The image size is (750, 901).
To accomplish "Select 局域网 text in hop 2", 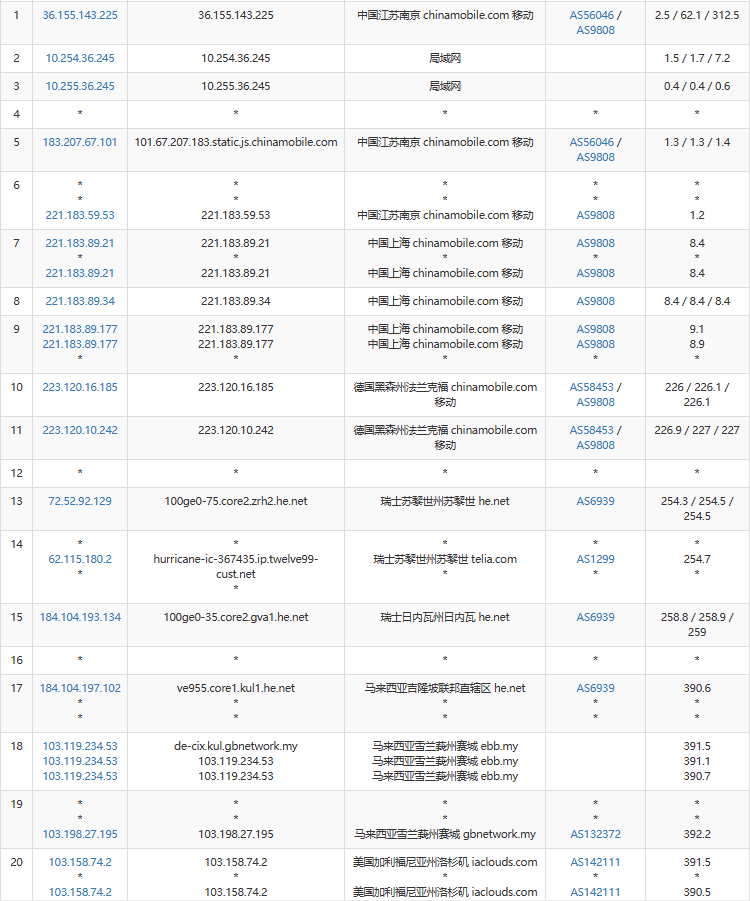I will tap(445, 58).
